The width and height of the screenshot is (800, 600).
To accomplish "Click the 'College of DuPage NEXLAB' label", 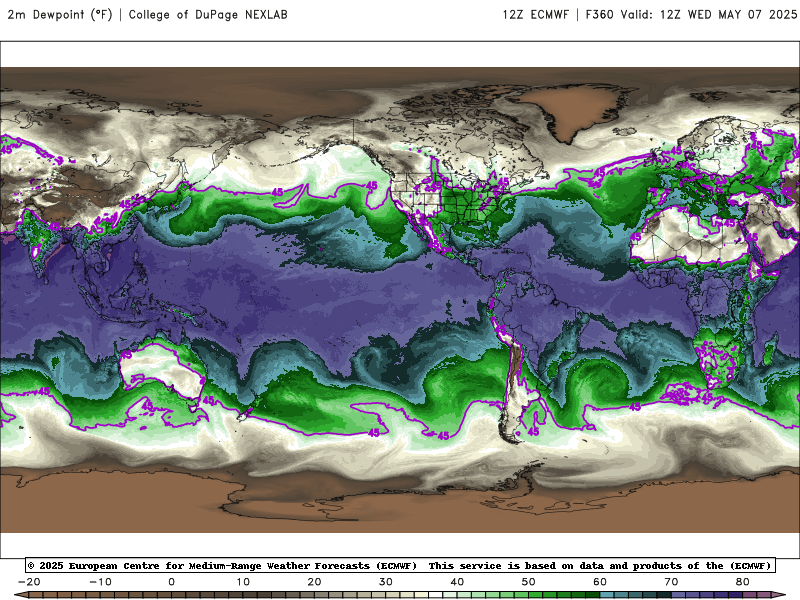I will coord(208,15).
